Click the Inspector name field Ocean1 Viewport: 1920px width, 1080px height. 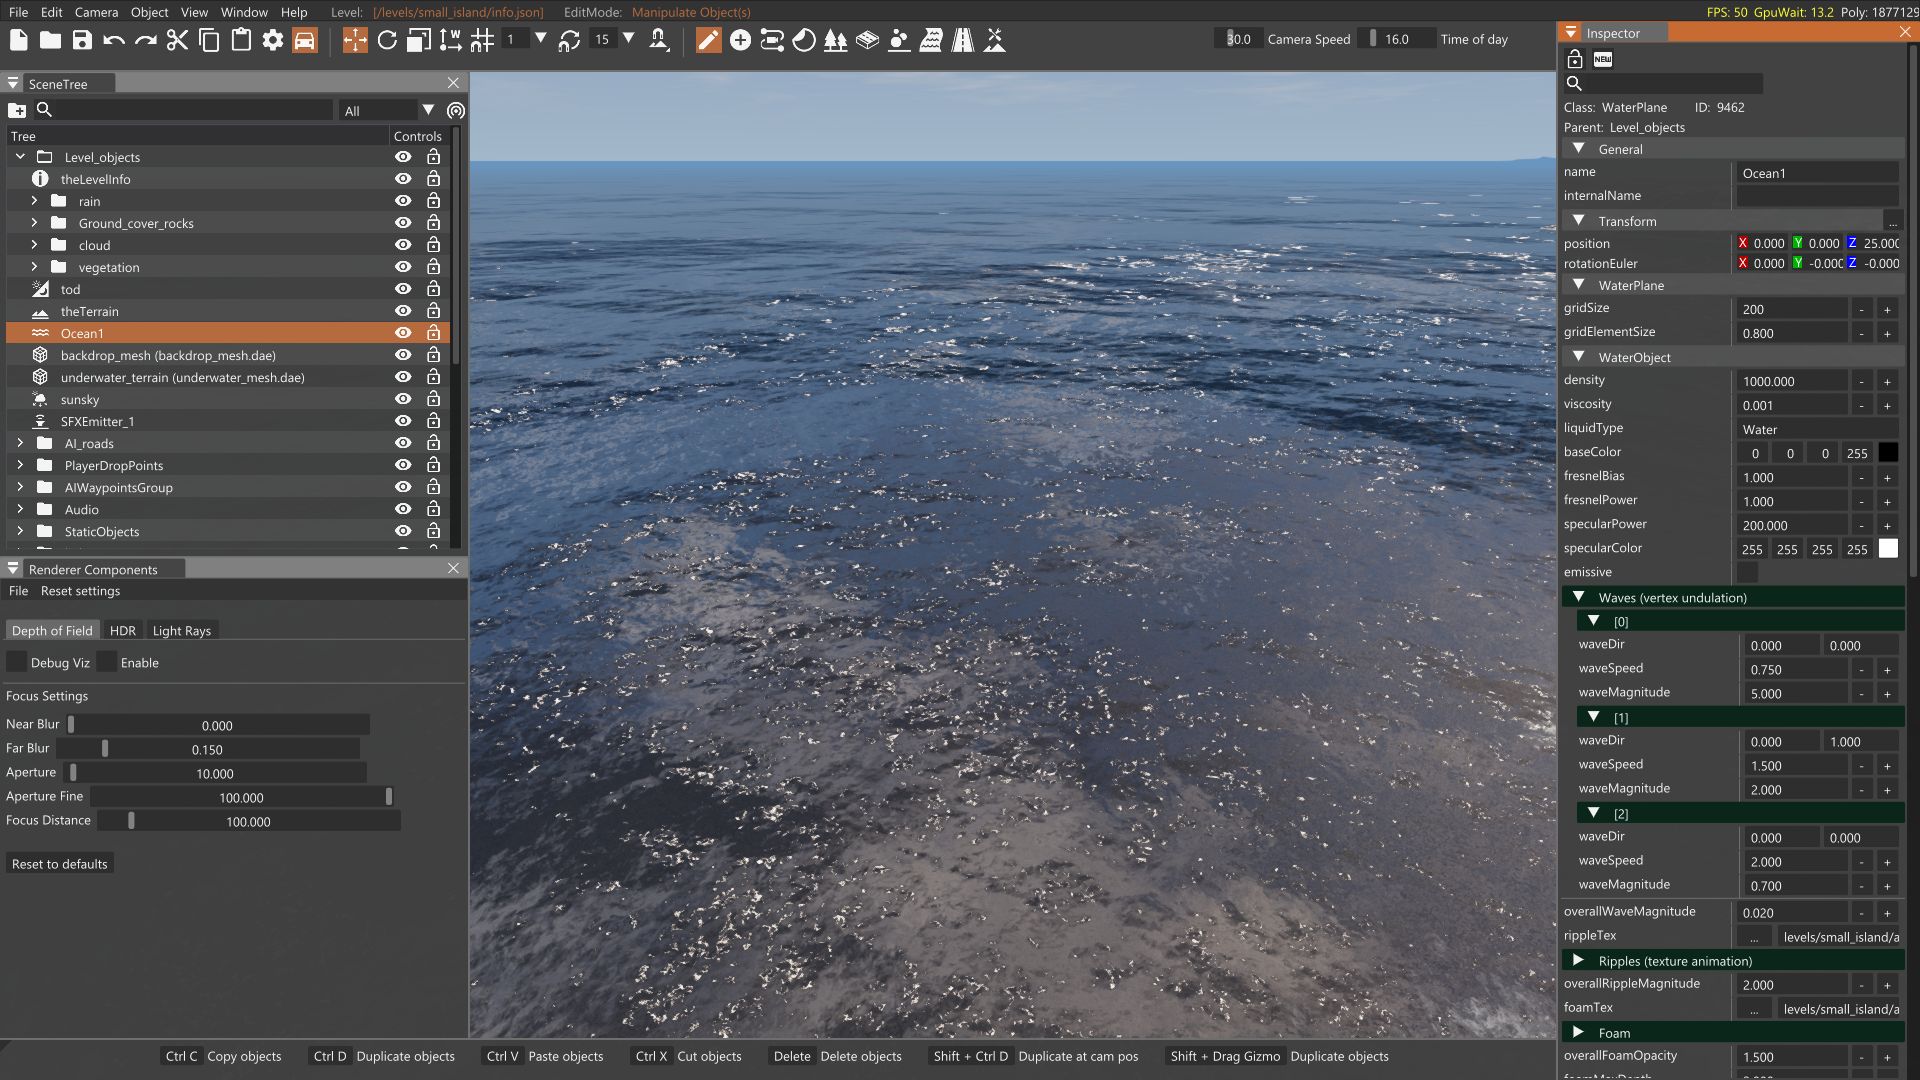[1815, 173]
